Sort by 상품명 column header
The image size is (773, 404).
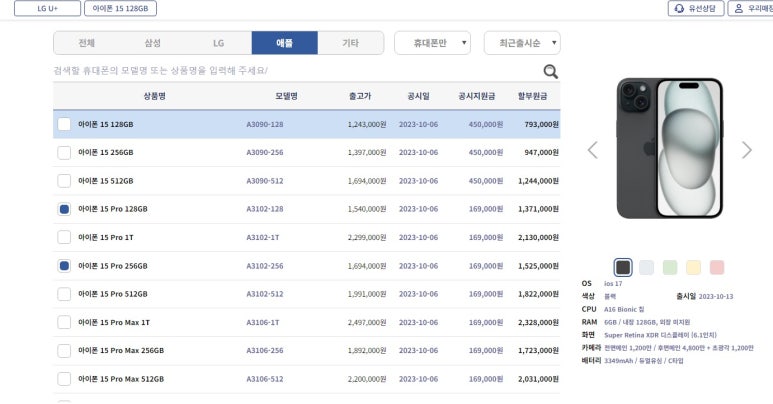(154, 96)
